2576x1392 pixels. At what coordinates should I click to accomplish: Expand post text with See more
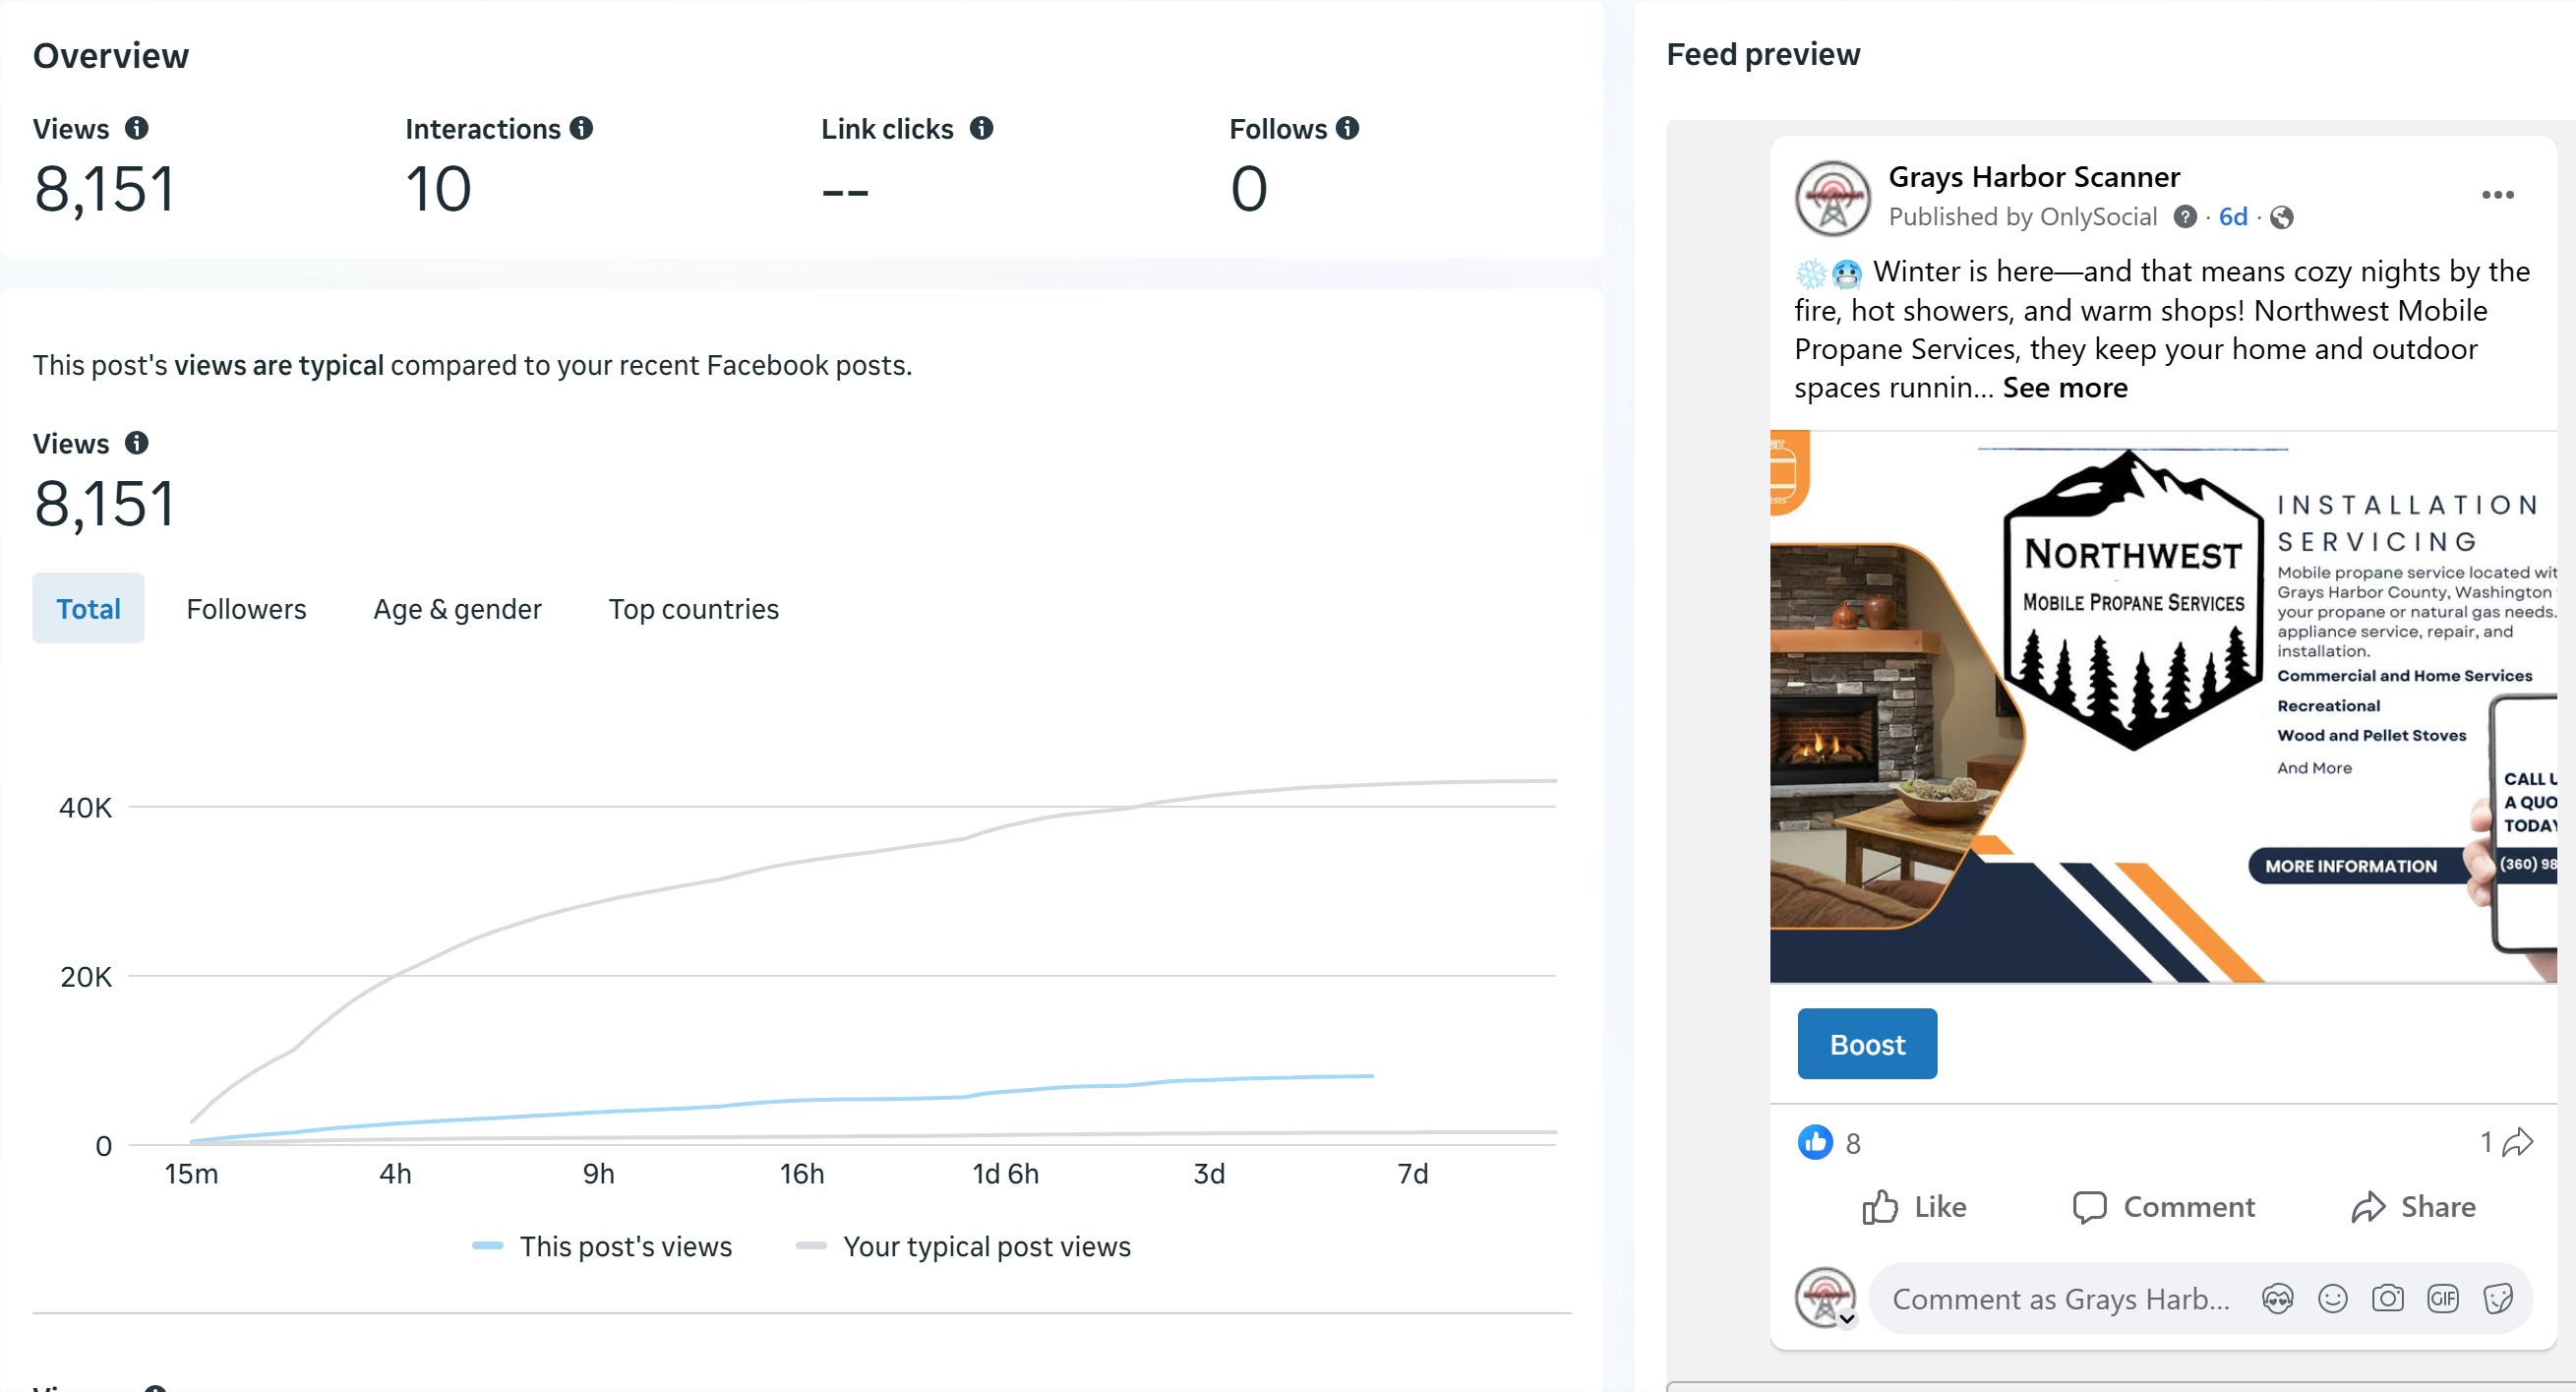2065,387
